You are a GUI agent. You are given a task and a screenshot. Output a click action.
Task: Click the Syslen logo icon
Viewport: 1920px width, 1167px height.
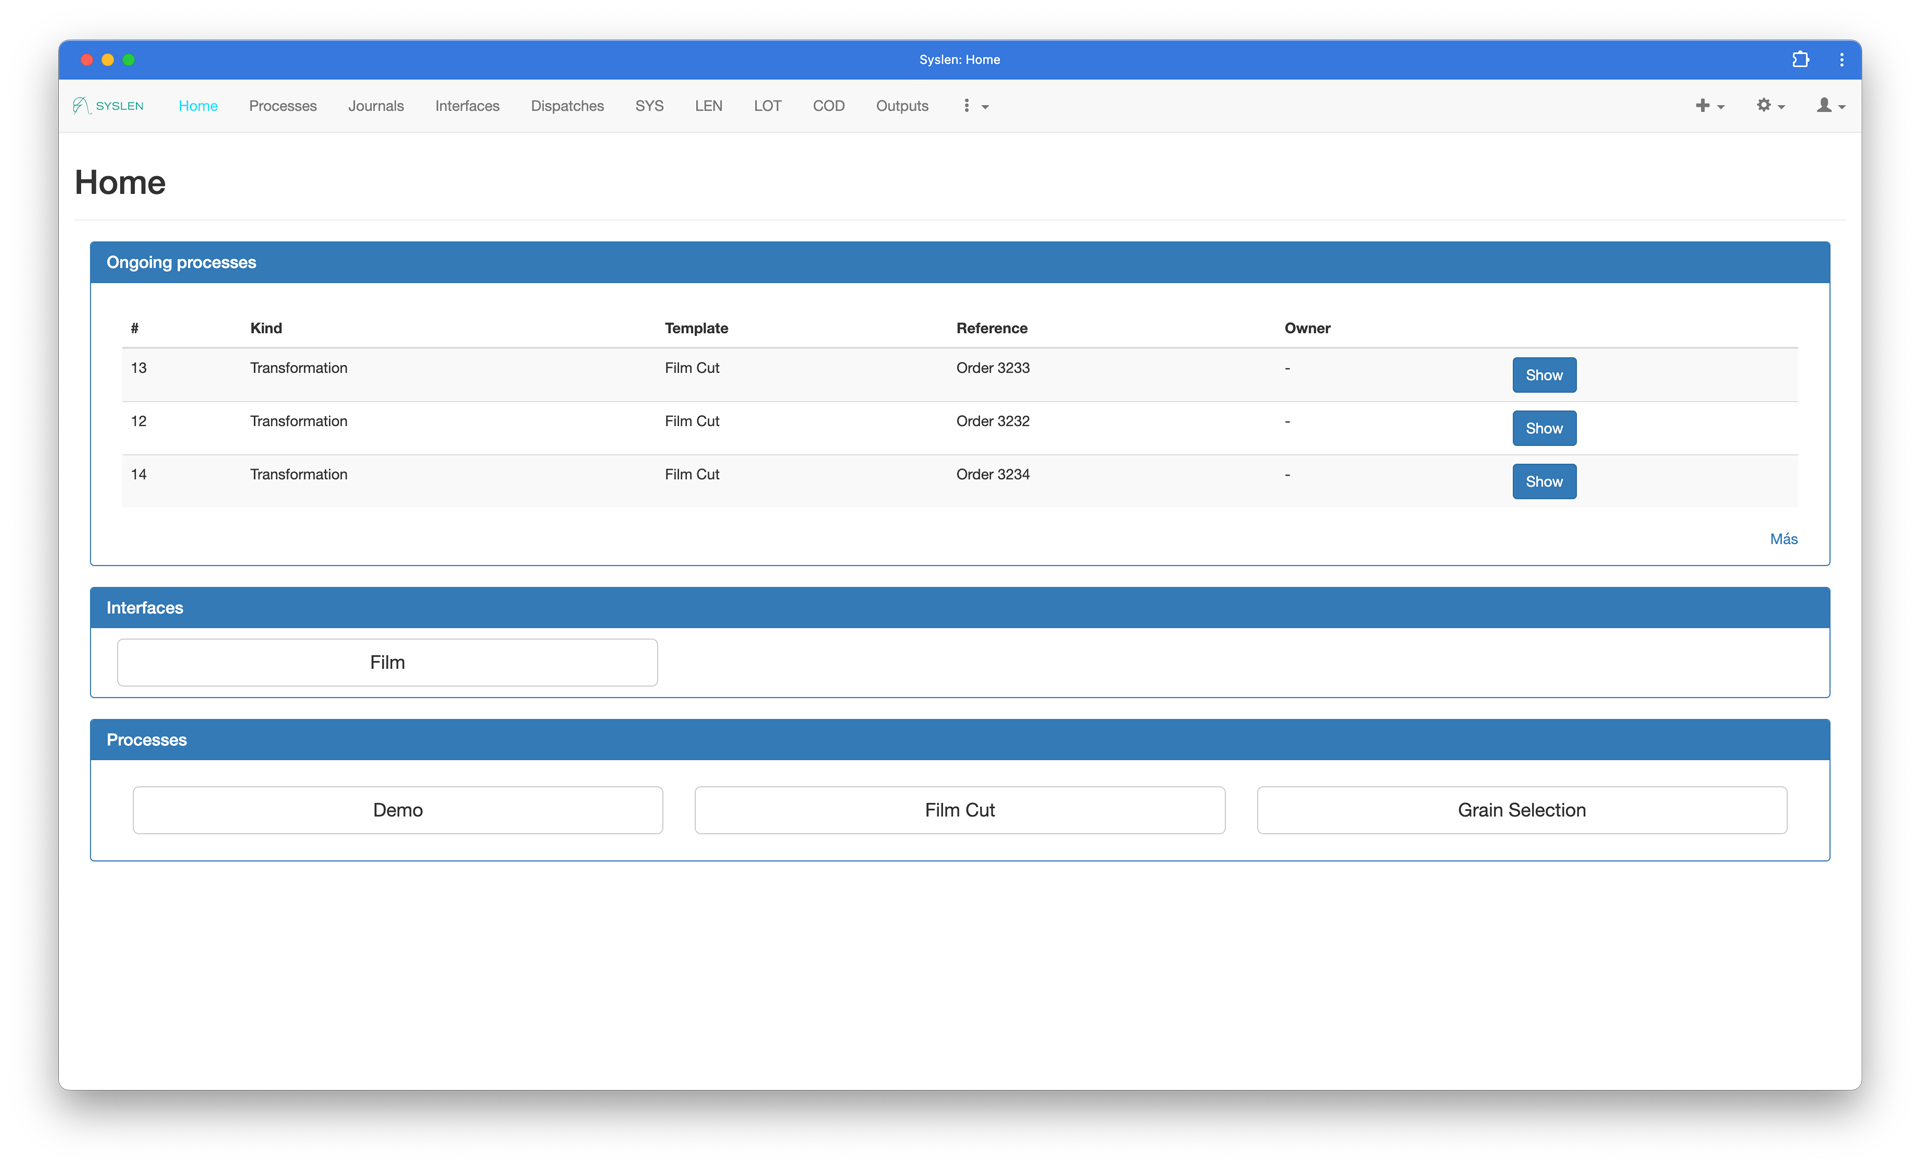pos(82,106)
